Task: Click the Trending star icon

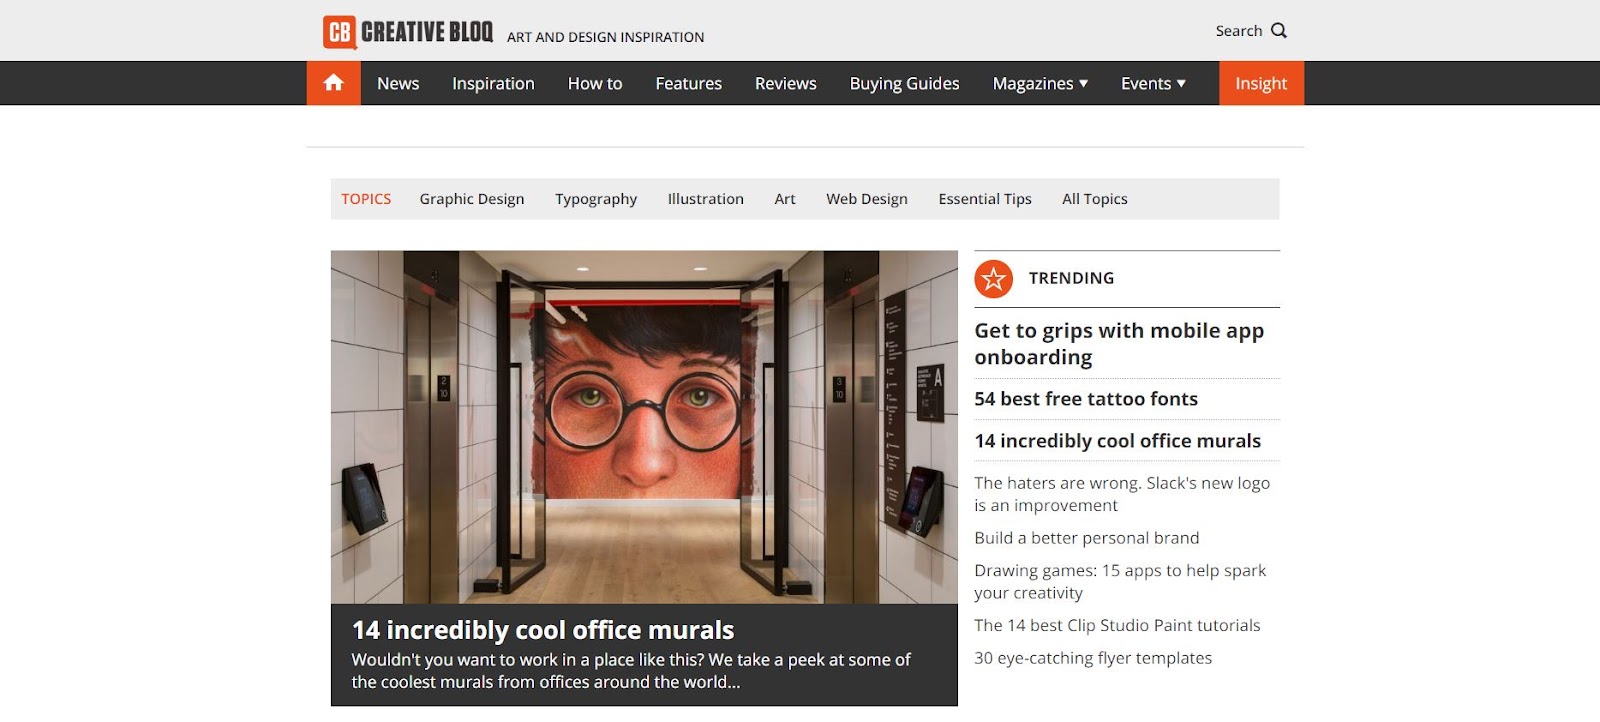Action: coord(993,279)
